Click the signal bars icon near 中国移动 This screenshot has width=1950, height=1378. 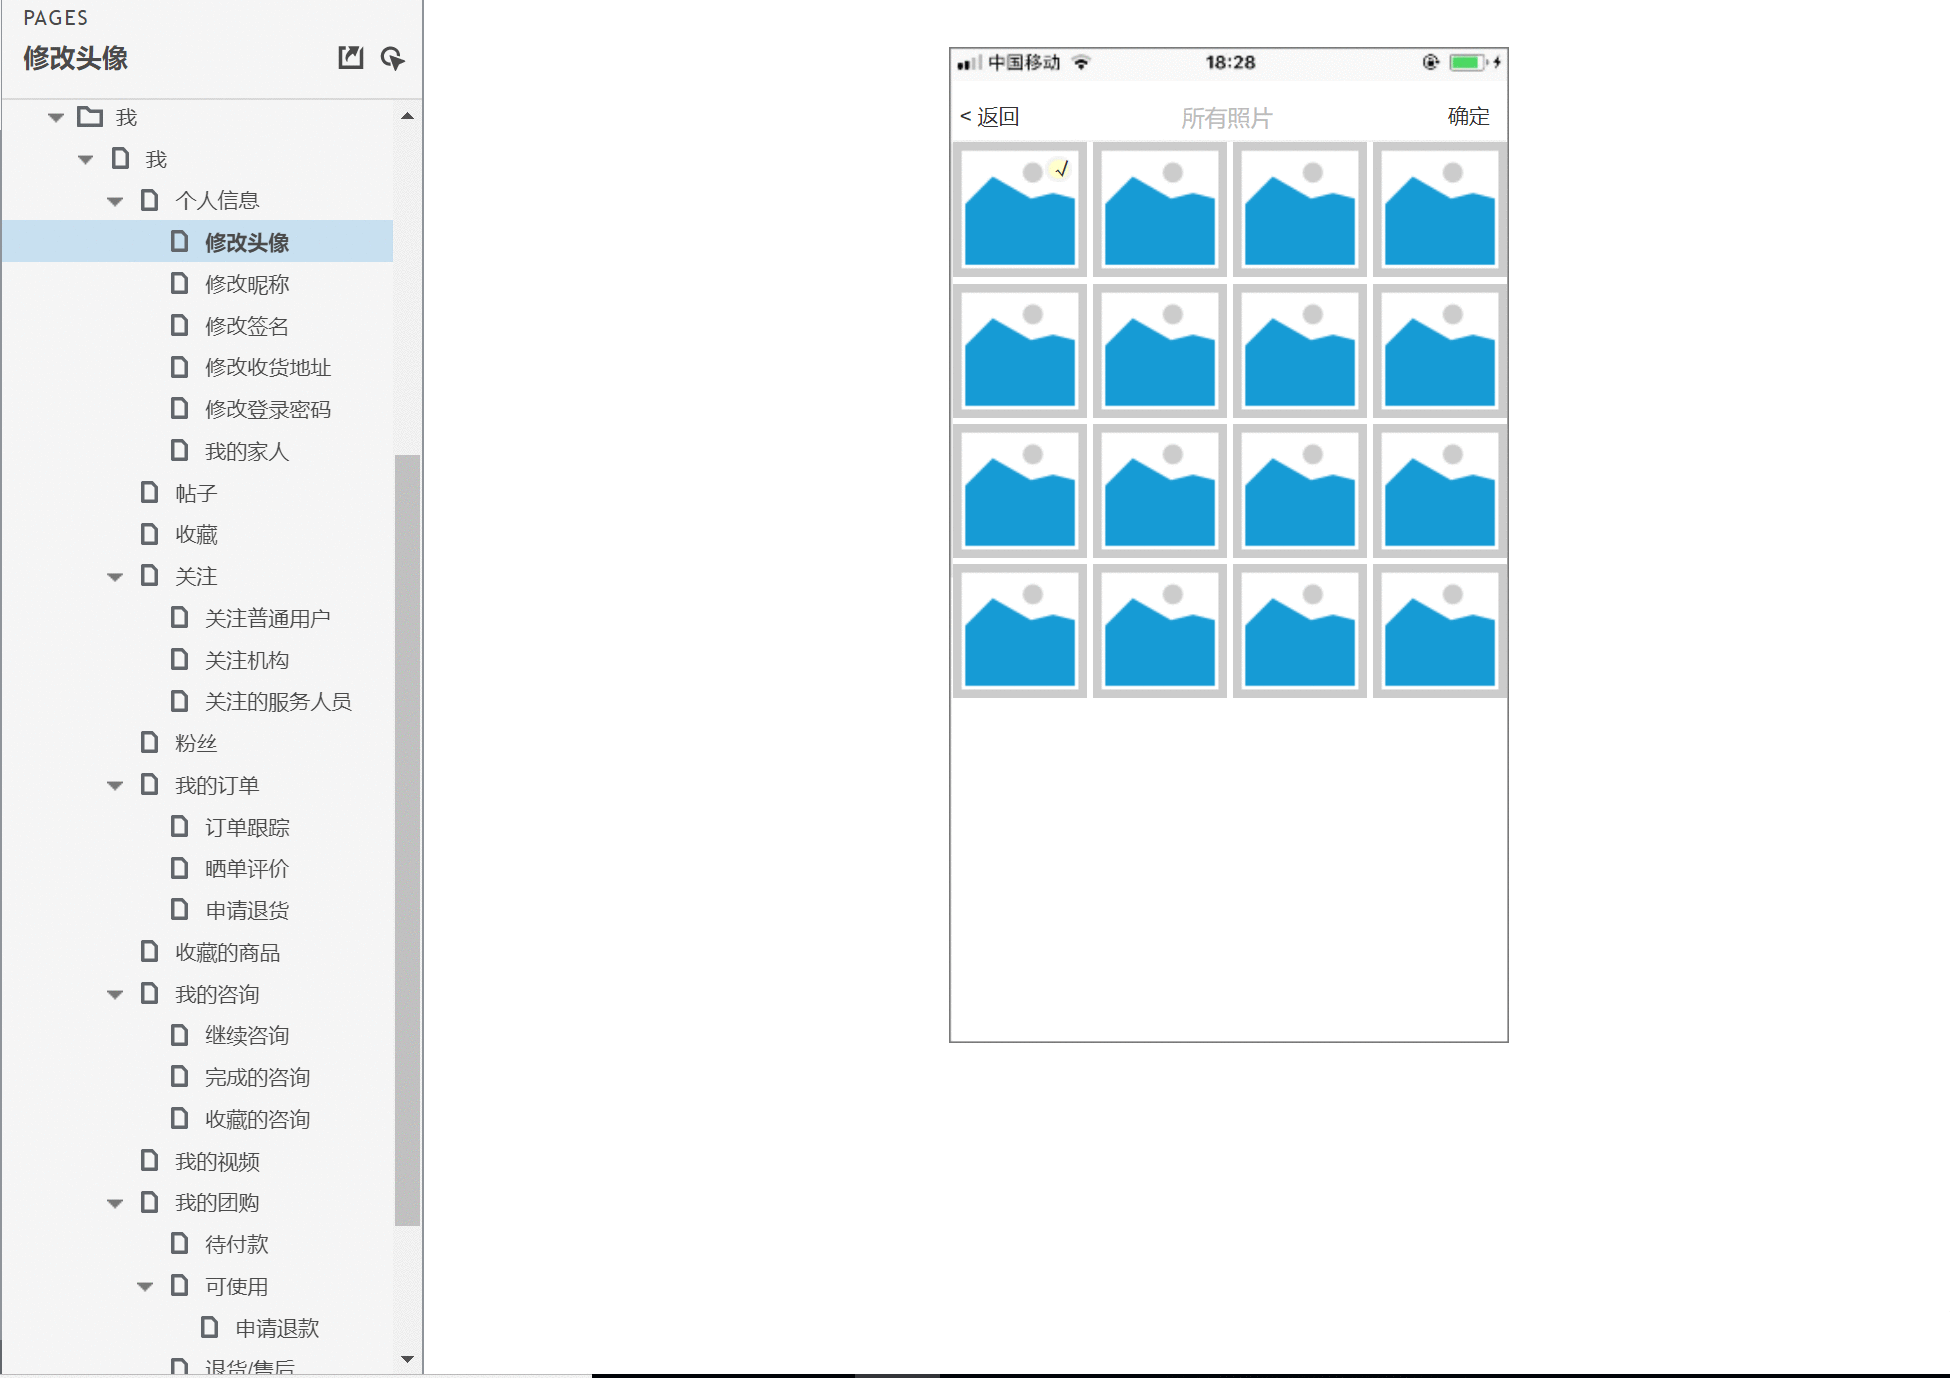point(969,64)
